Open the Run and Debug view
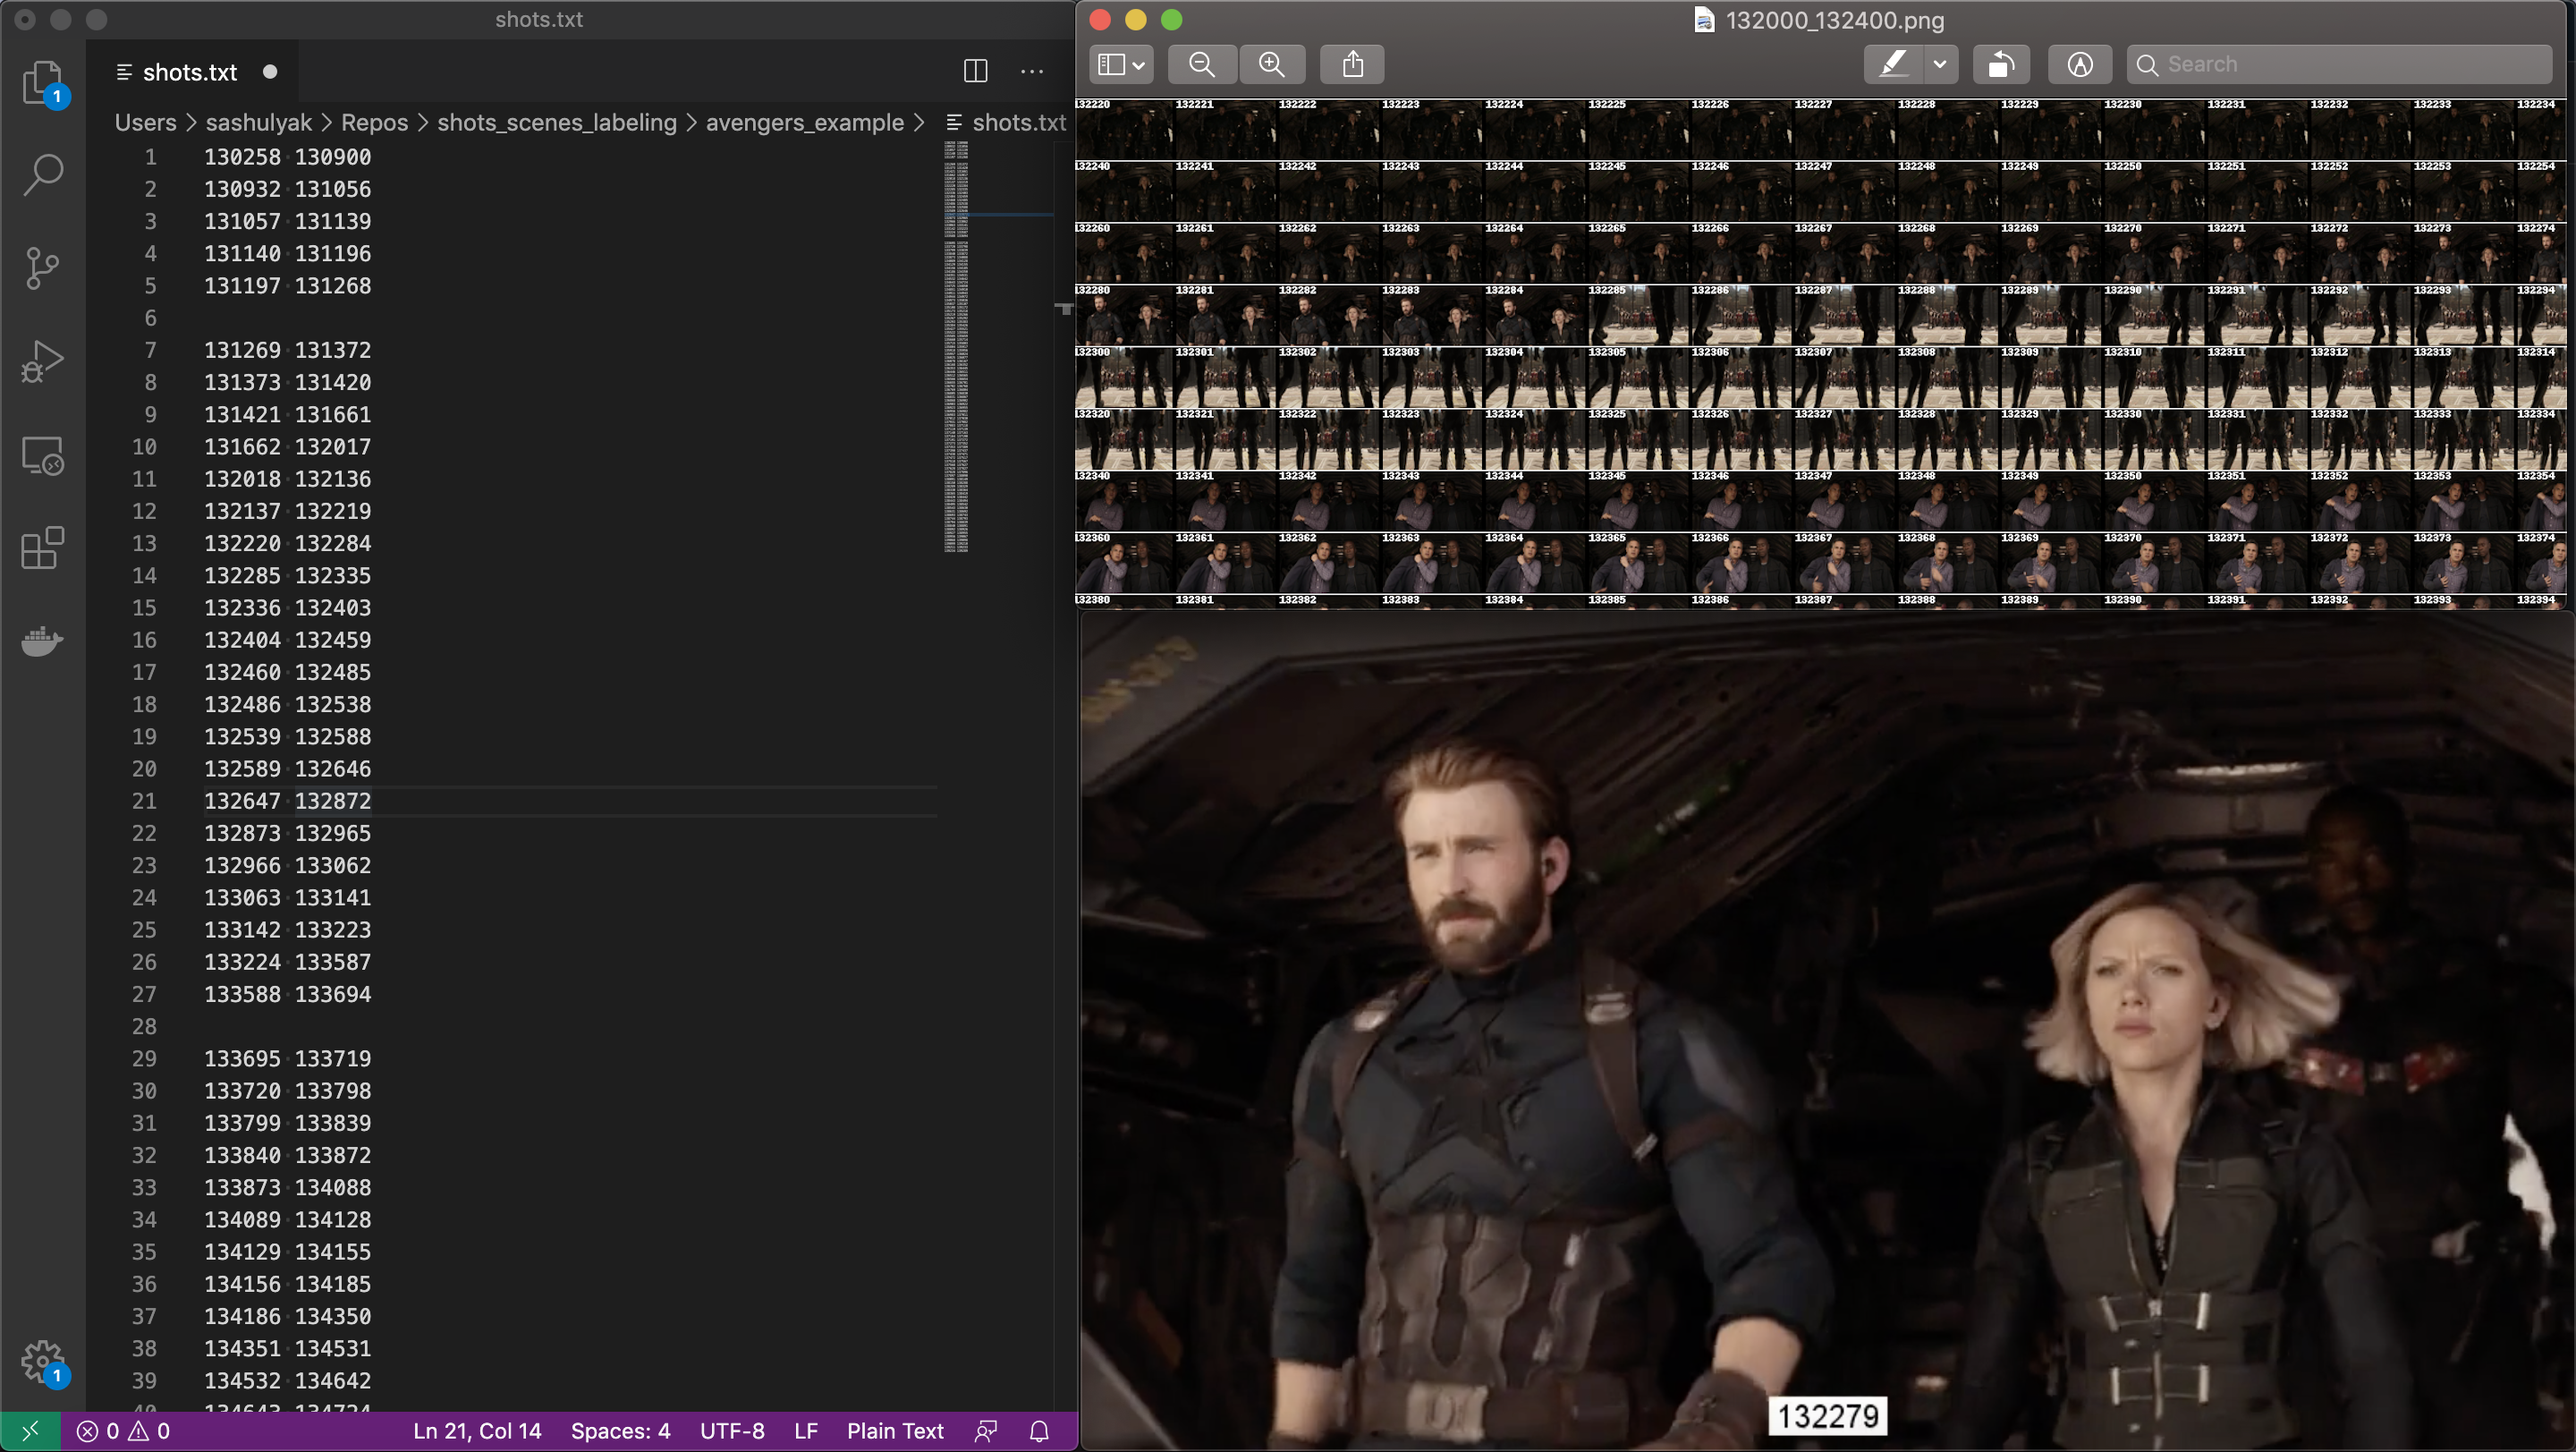 pyautogui.click(x=42, y=361)
